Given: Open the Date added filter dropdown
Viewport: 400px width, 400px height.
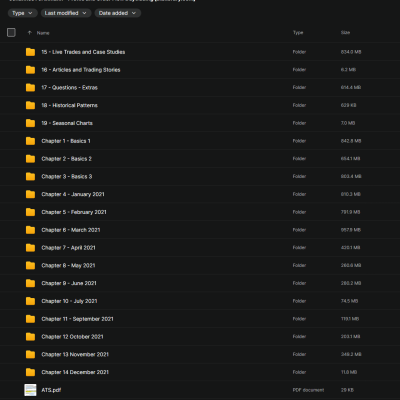Looking at the screenshot, I should tap(117, 13).
